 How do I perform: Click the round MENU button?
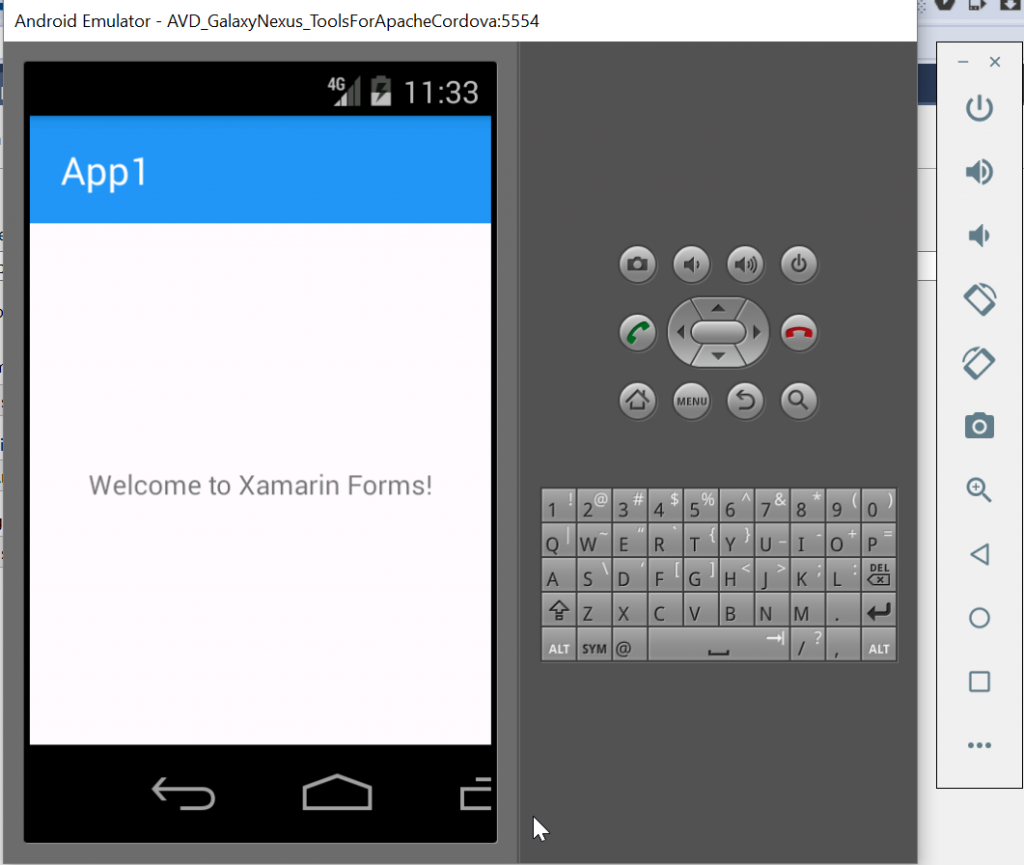coord(691,400)
